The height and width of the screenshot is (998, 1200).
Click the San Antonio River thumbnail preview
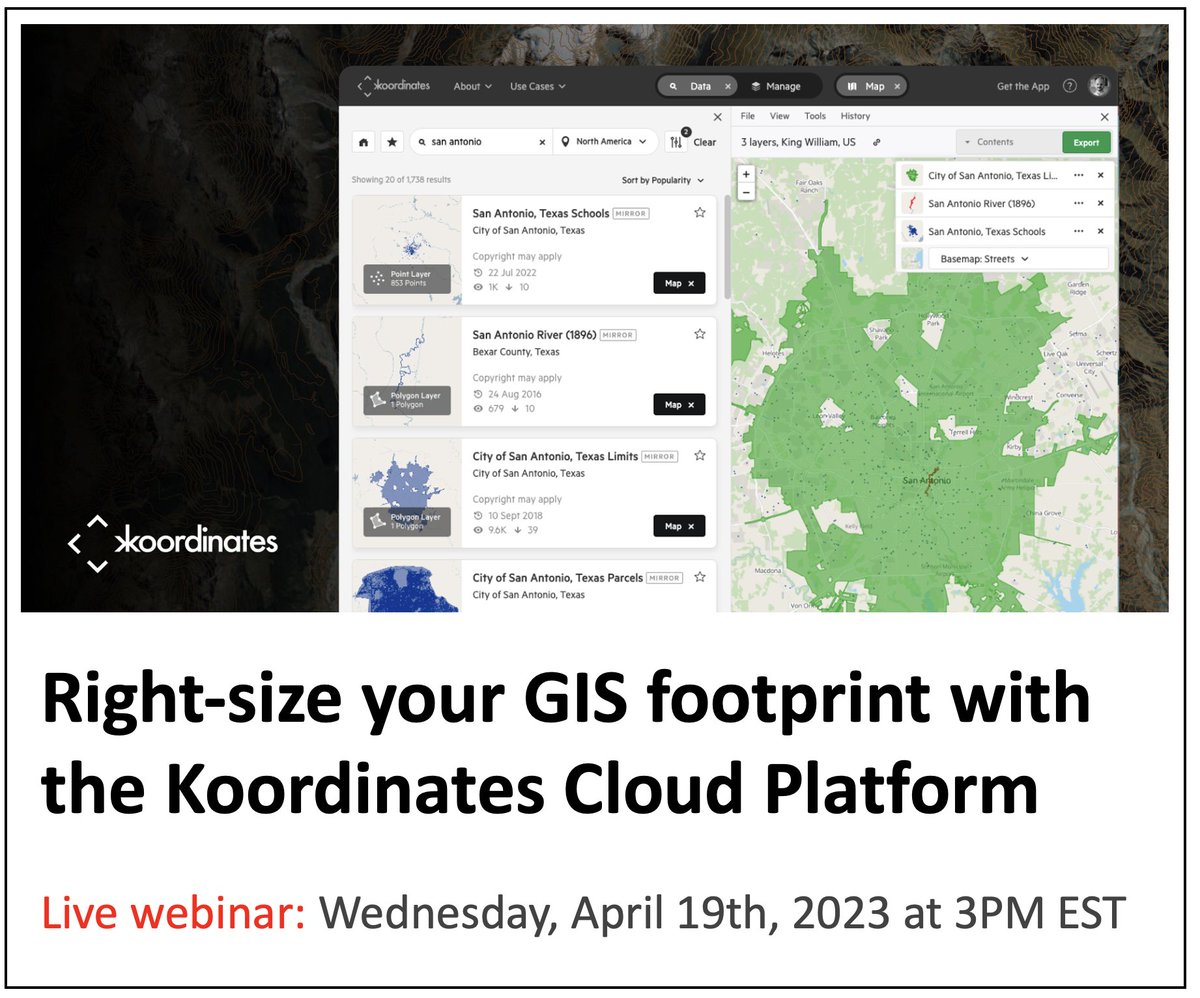coord(407,371)
